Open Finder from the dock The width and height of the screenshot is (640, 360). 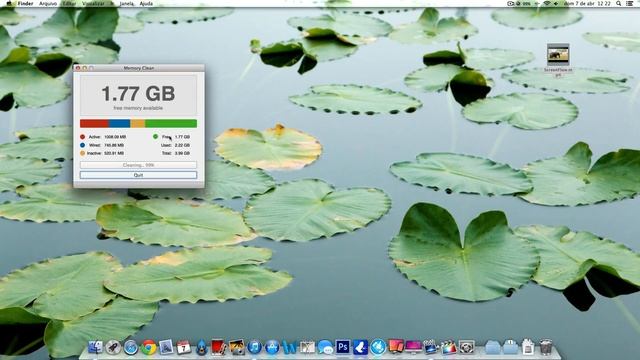coord(96,347)
